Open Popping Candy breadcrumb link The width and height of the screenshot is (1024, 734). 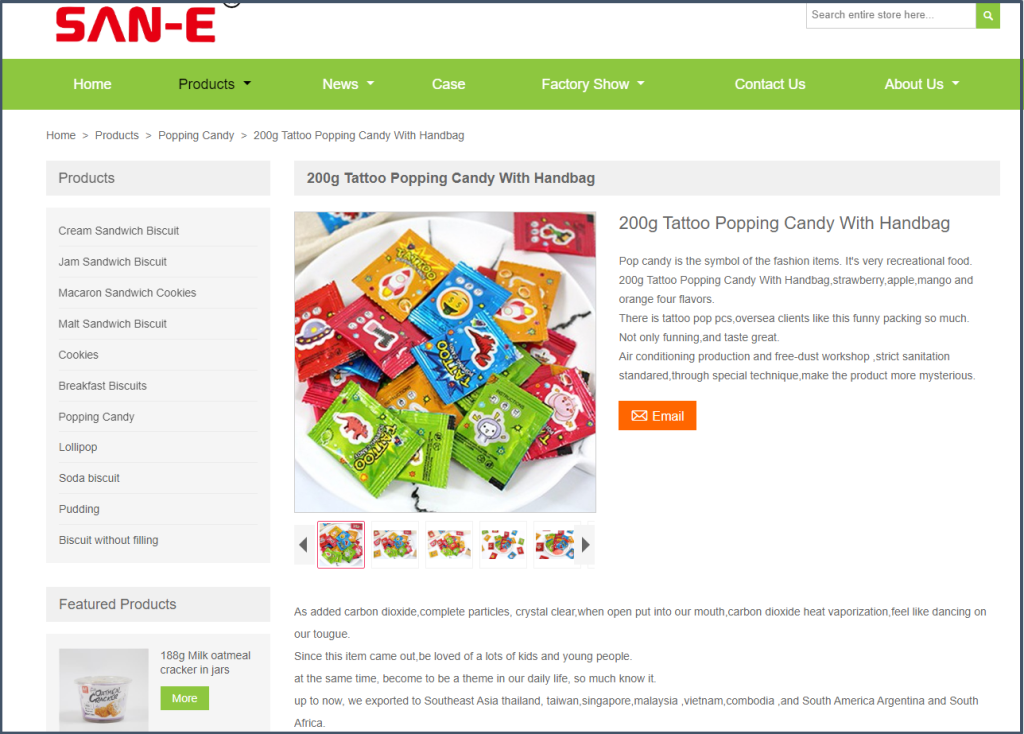tap(196, 135)
